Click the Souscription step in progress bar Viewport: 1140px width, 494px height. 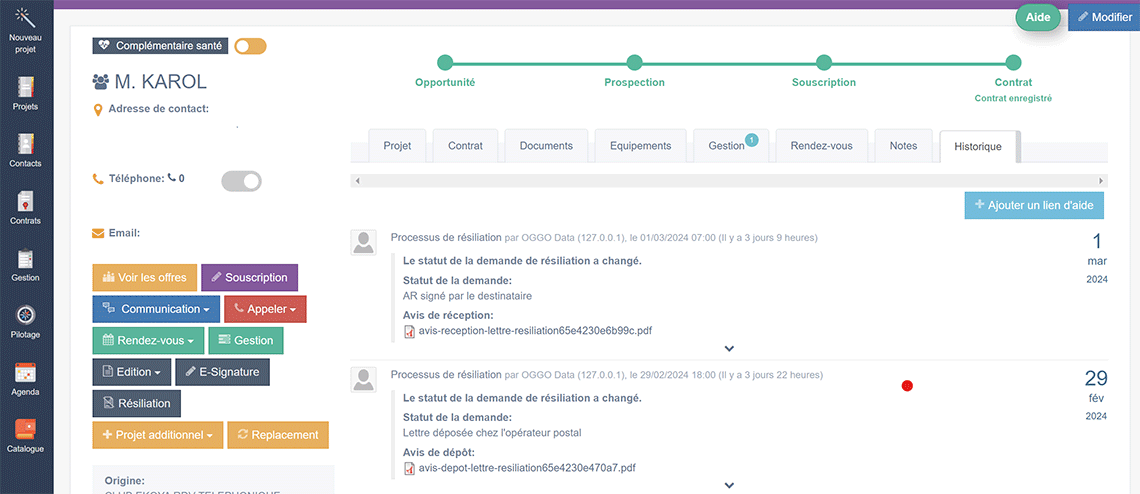coord(823,63)
